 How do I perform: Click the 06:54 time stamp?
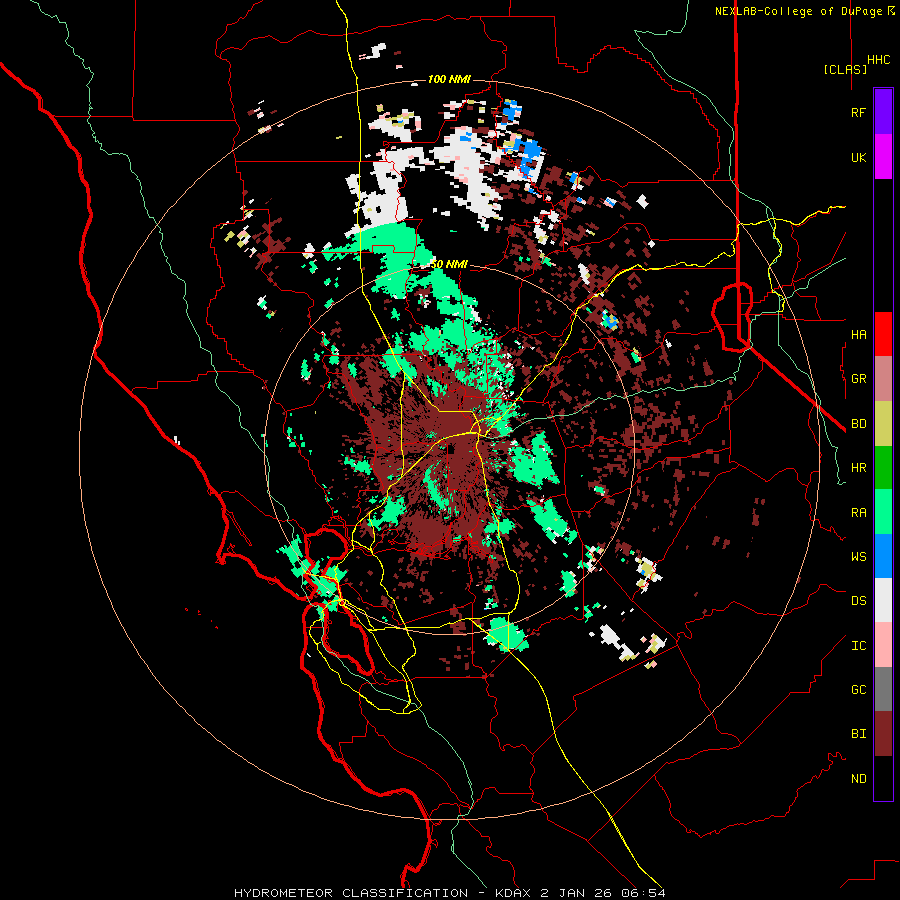coord(642,893)
